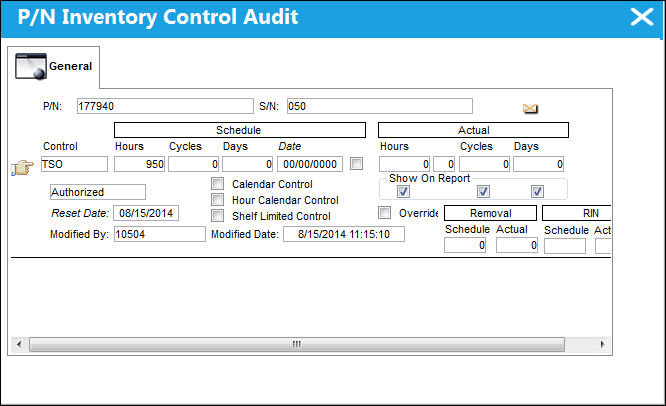Image resolution: width=666 pixels, height=406 pixels.
Task: Click the pointing hand row icon
Action: [22, 167]
